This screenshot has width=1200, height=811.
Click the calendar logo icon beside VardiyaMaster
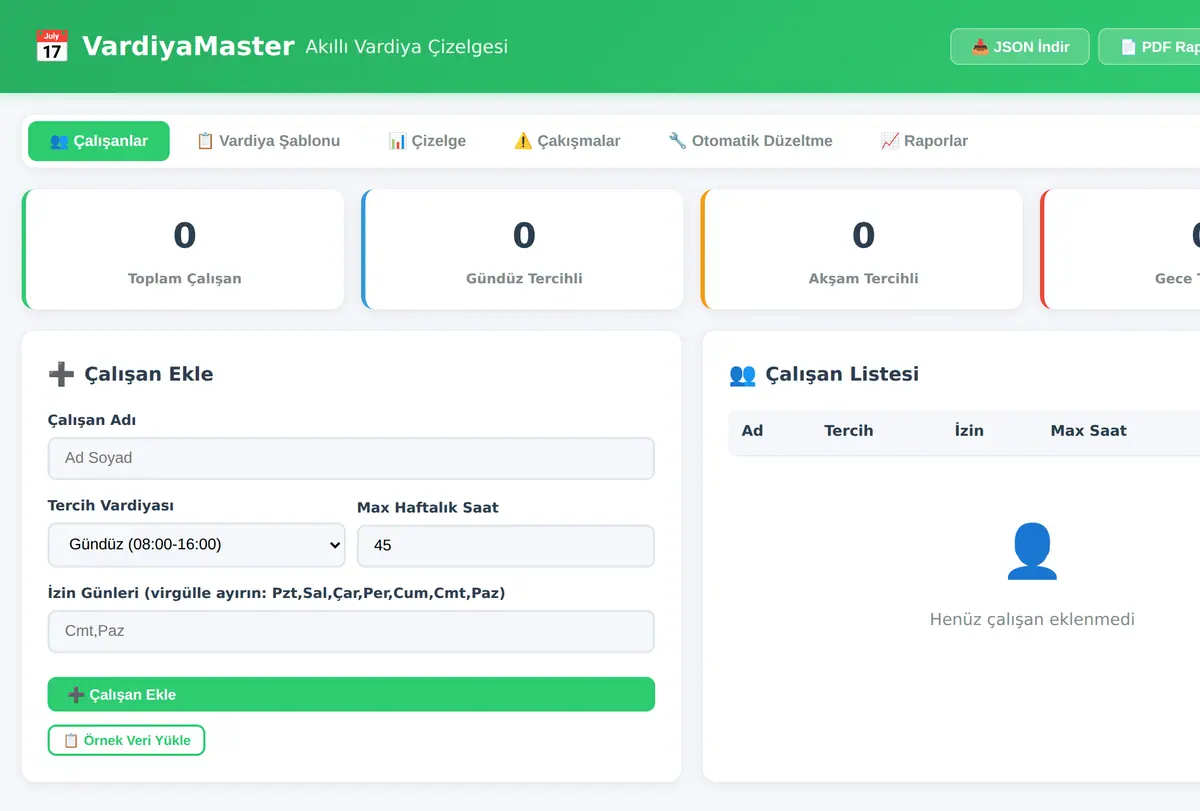point(52,46)
